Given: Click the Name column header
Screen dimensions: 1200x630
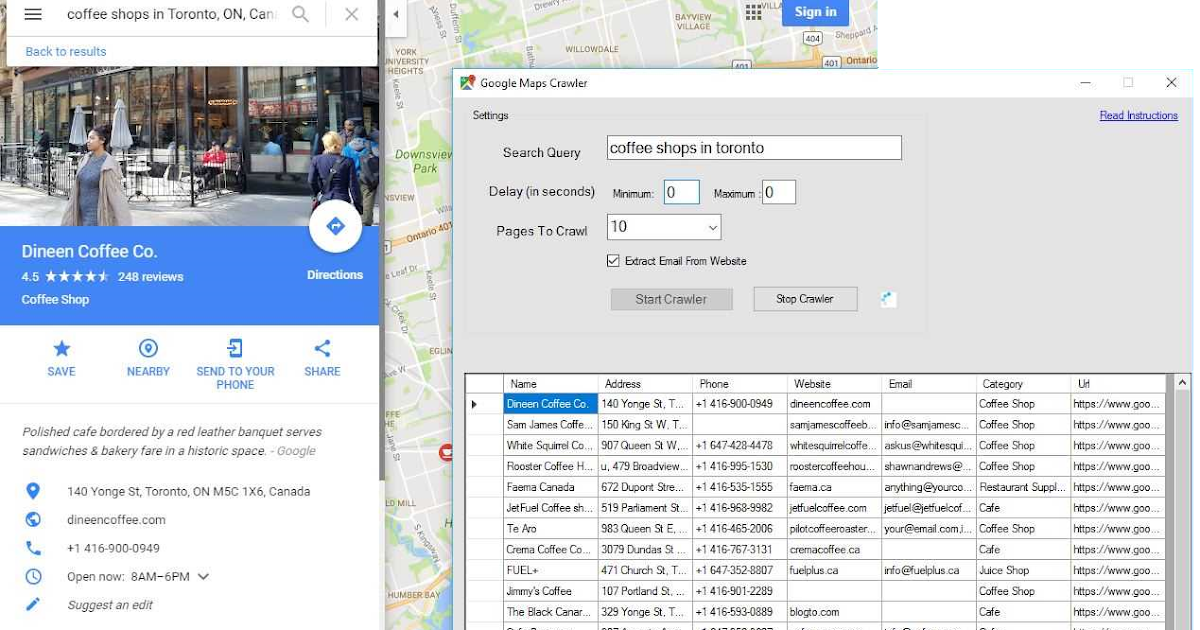Looking at the screenshot, I should 551,384.
